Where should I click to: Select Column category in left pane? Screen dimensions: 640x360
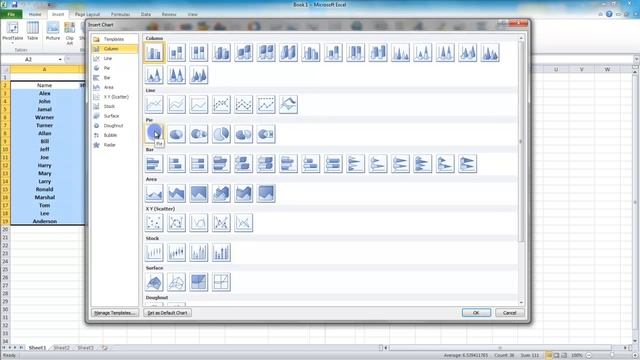115,49
